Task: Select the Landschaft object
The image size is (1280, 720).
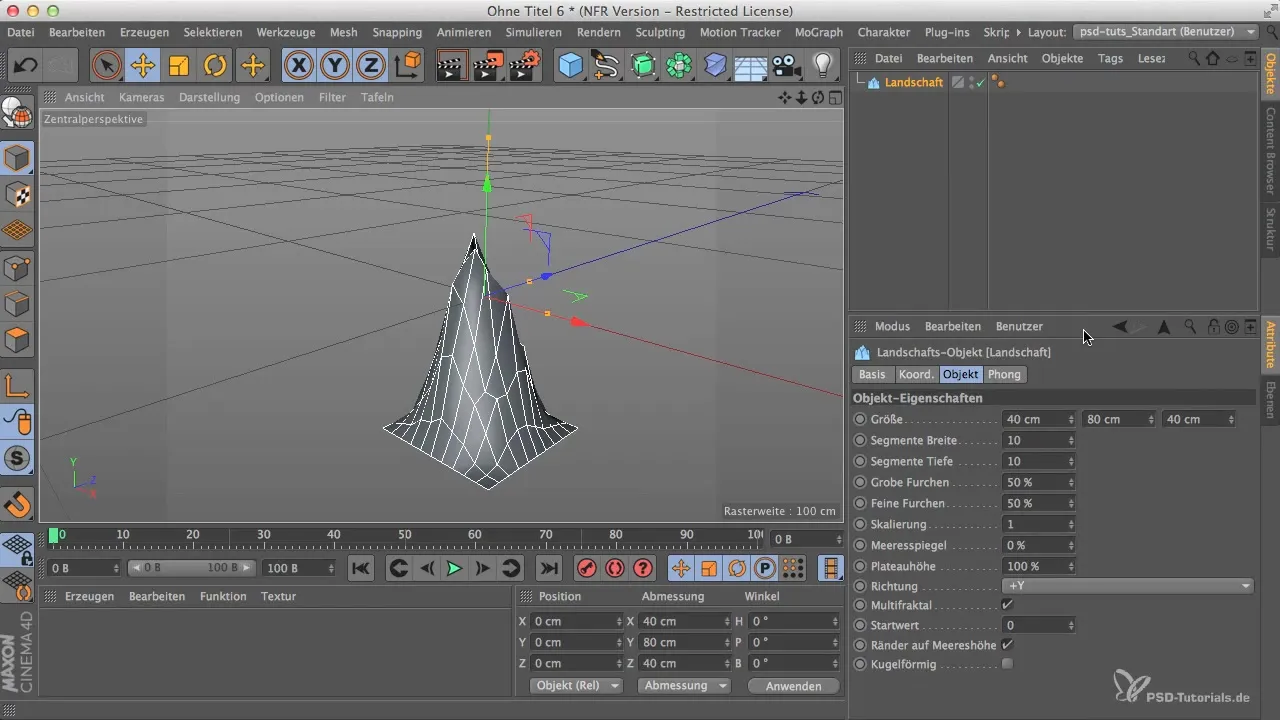Action: [914, 82]
